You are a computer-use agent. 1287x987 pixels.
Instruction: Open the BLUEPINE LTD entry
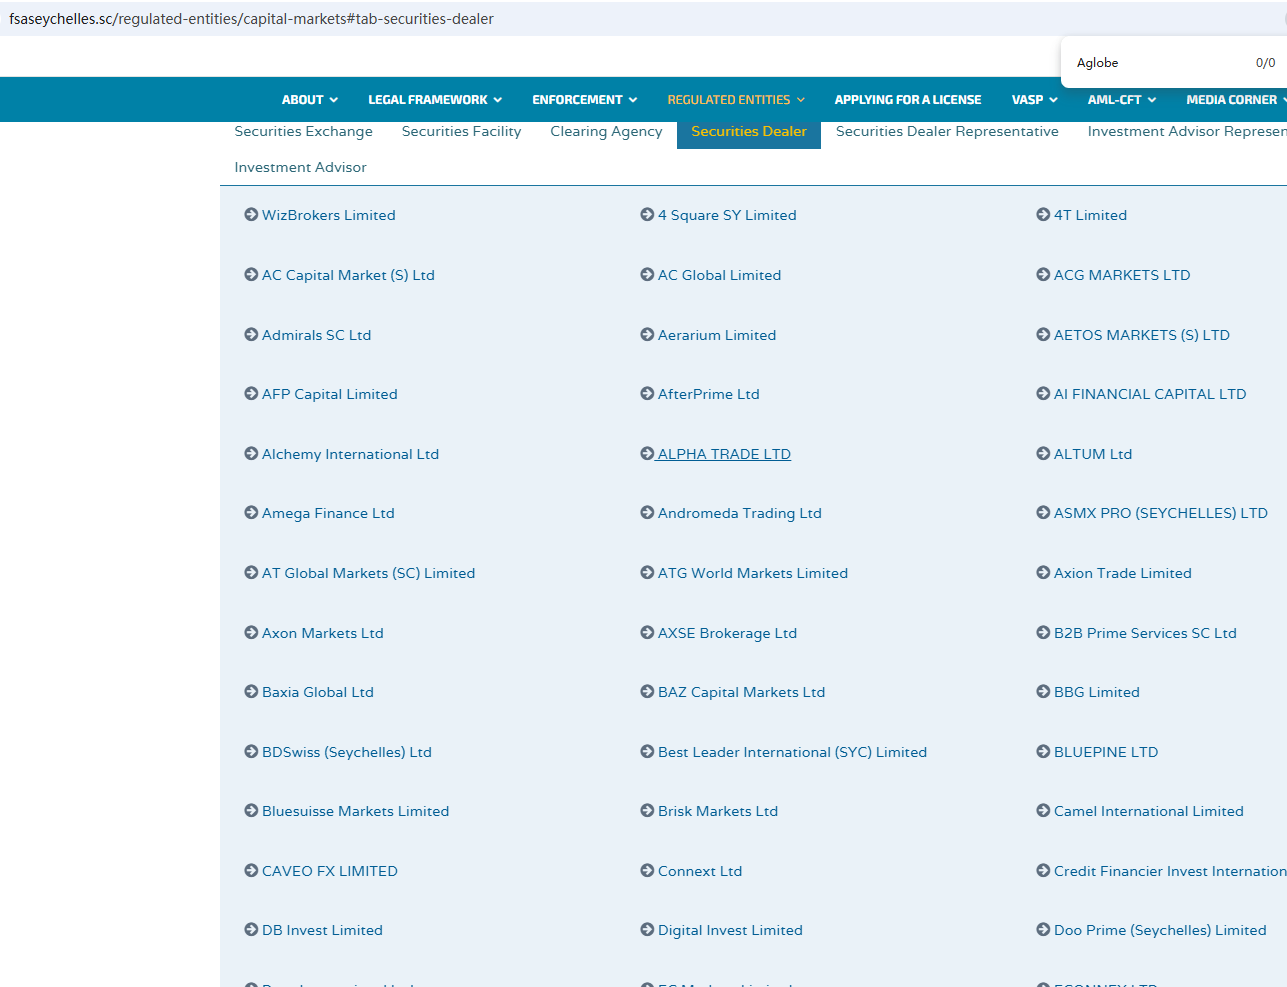(1106, 752)
